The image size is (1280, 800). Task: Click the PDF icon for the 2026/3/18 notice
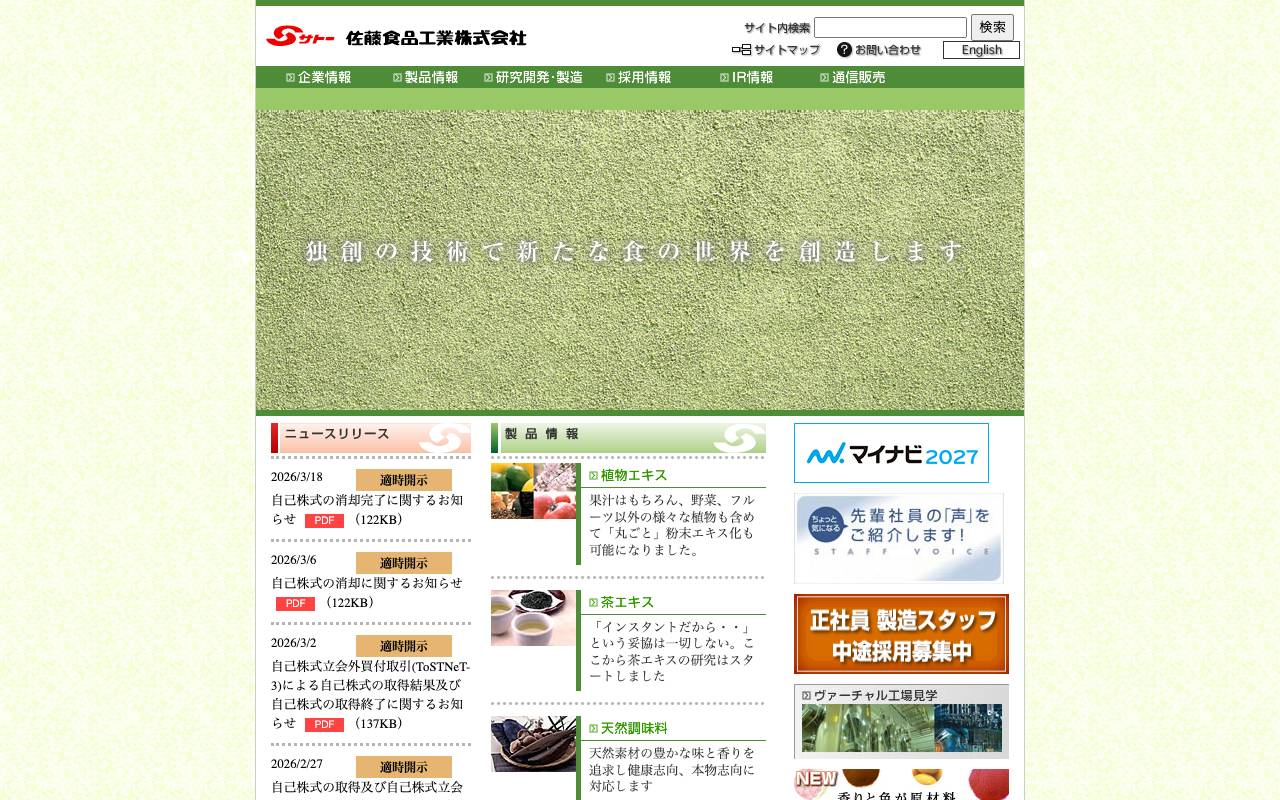(x=323, y=520)
